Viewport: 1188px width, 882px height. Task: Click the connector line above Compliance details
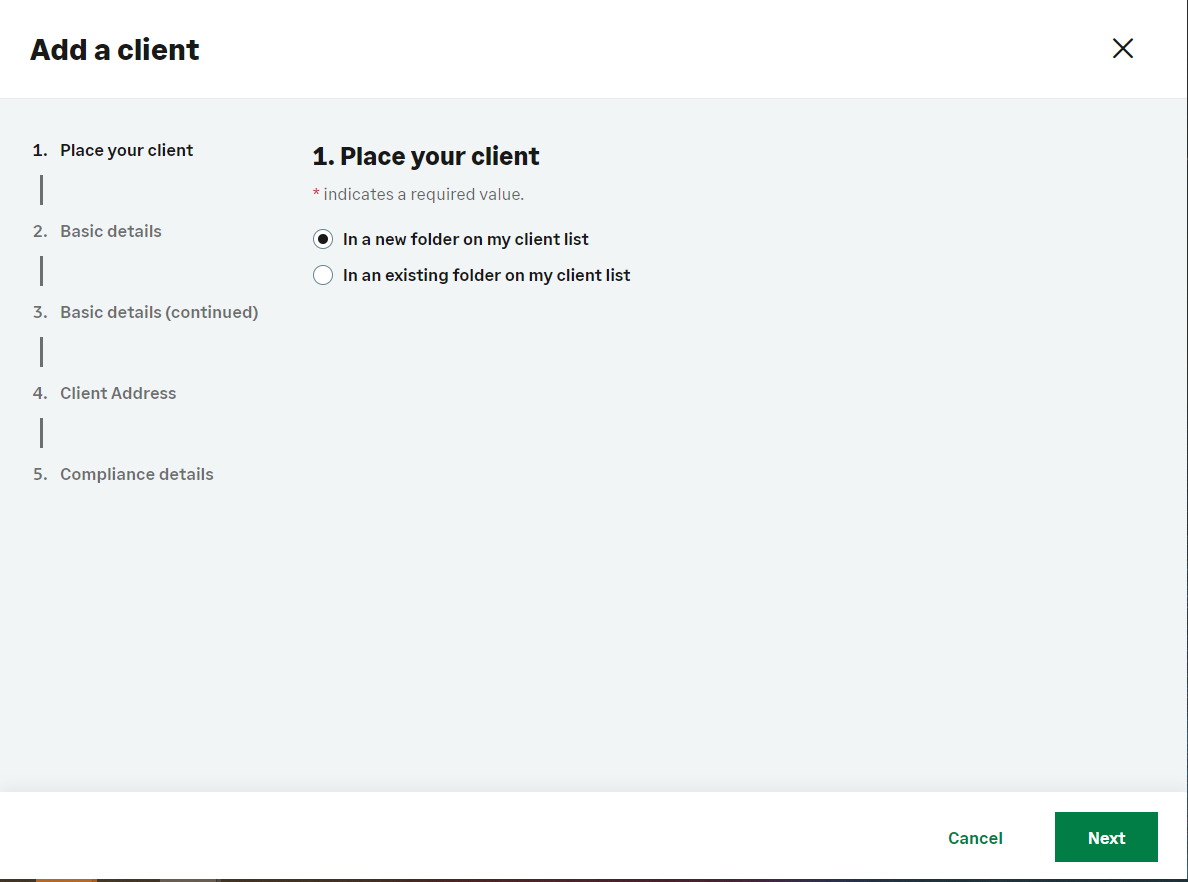[41, 433]
